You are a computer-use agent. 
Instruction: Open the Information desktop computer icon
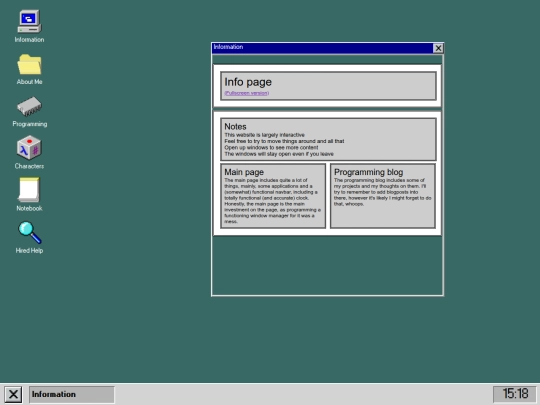pyautogui.click(x=29, y=21)
